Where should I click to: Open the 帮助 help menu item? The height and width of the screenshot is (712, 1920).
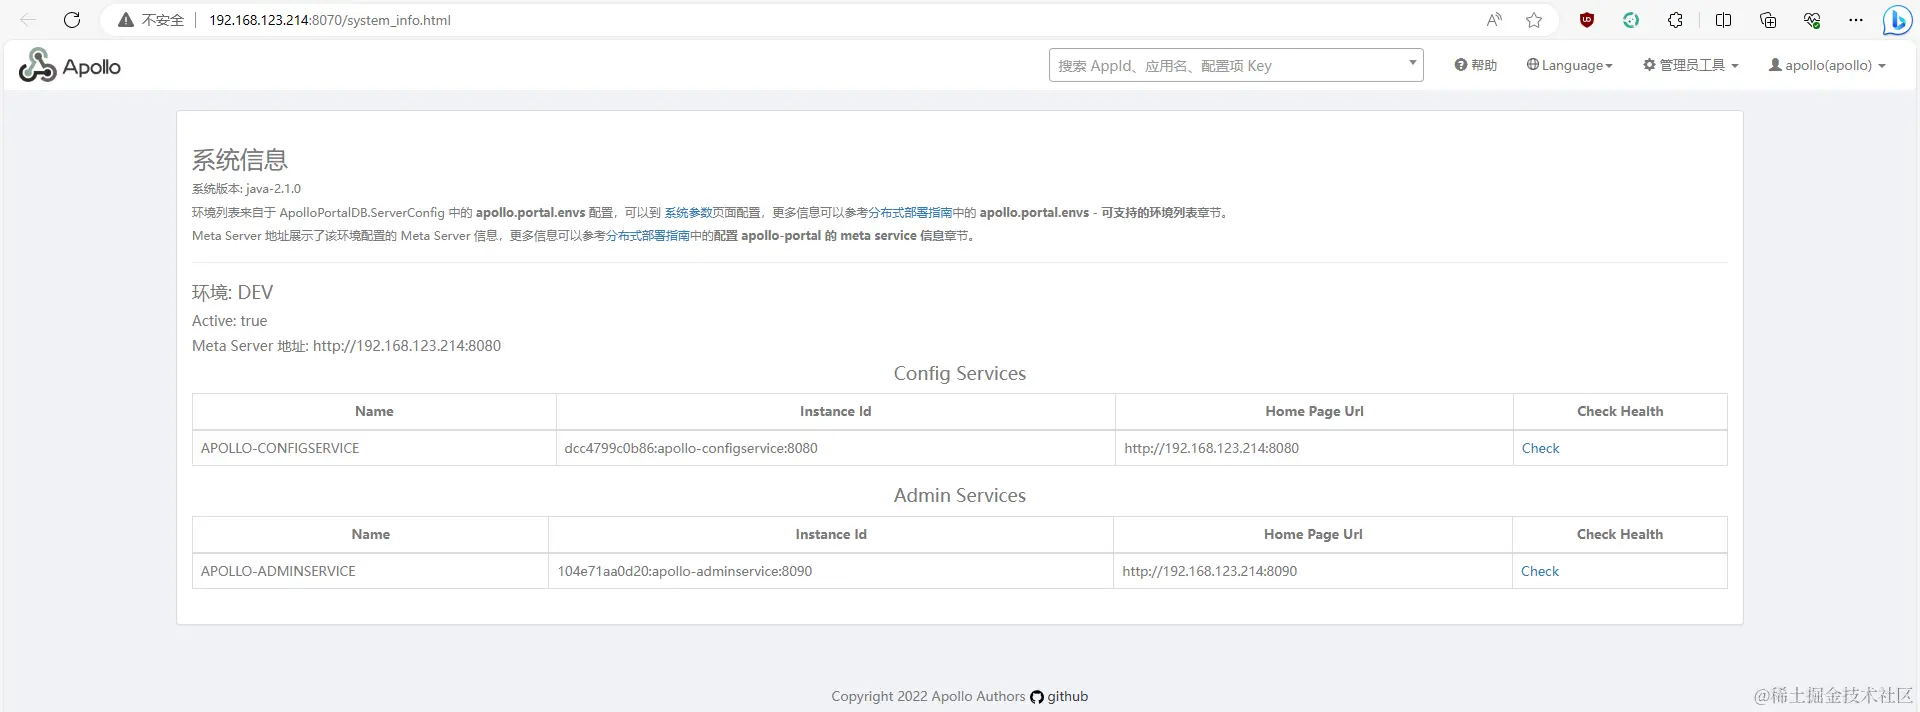pyautogui.click(x=1476, y=65)
